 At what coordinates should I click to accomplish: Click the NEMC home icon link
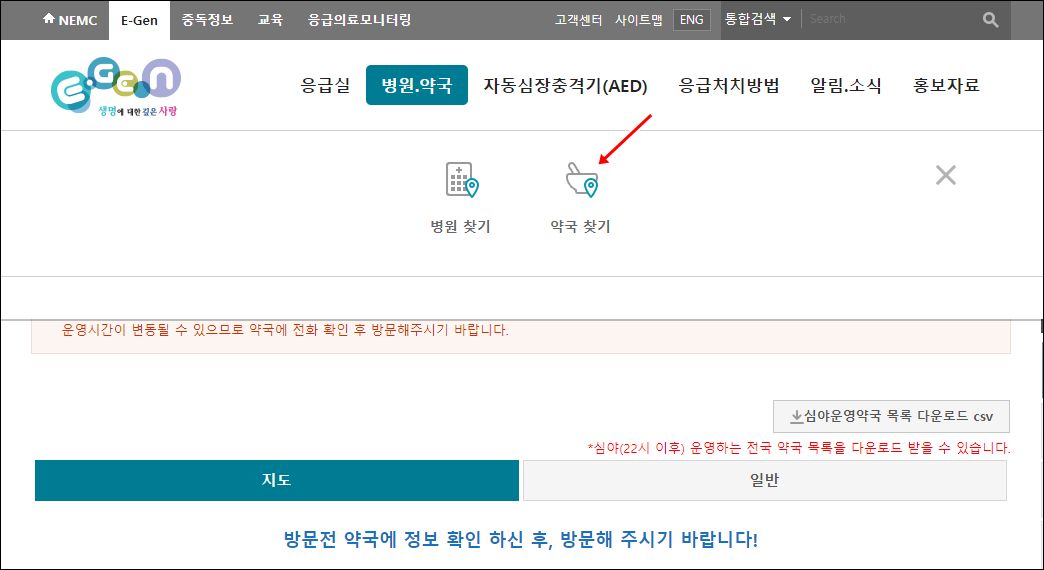coord(70,20)
